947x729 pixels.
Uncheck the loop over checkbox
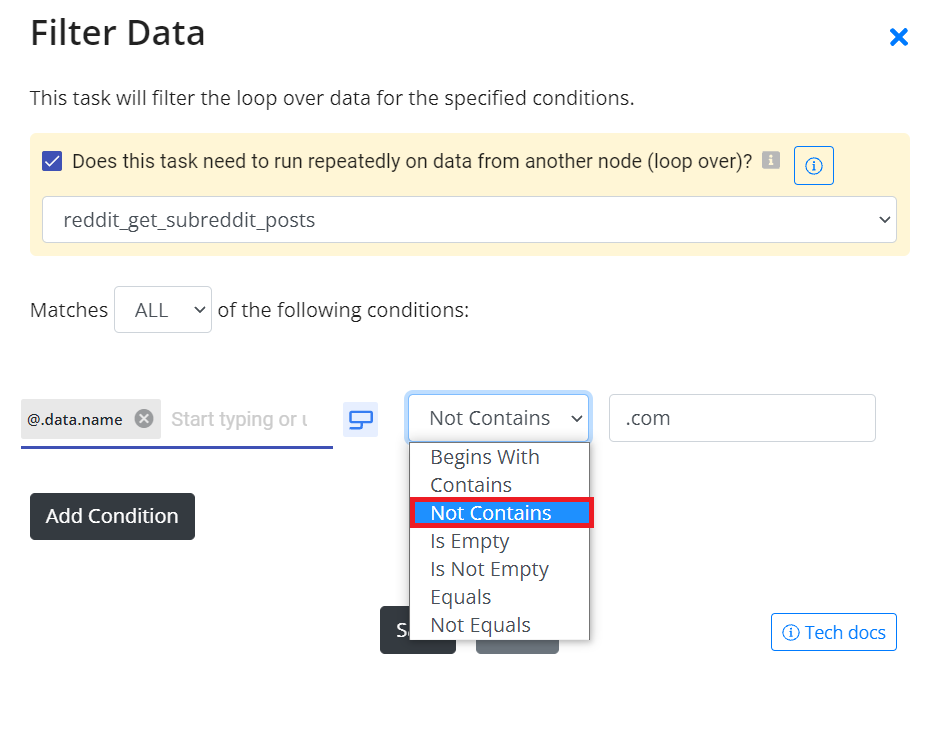[x=52, y=161]
